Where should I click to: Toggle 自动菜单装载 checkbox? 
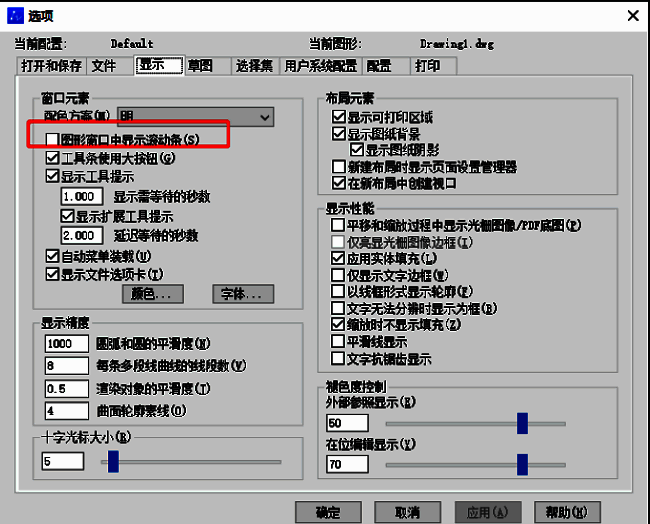tap(52, 256)
